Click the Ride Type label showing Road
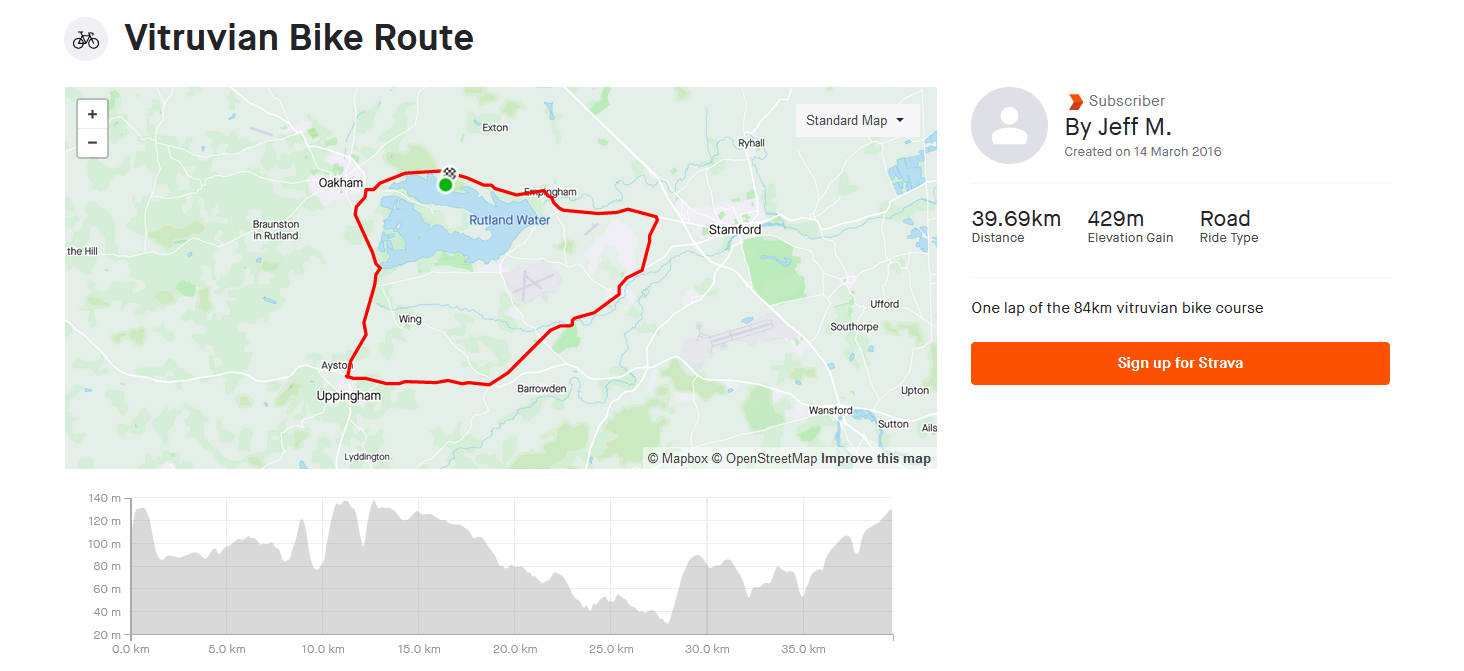Image resolution: width=1464 pixels, height=671 pixels. 1227,237
